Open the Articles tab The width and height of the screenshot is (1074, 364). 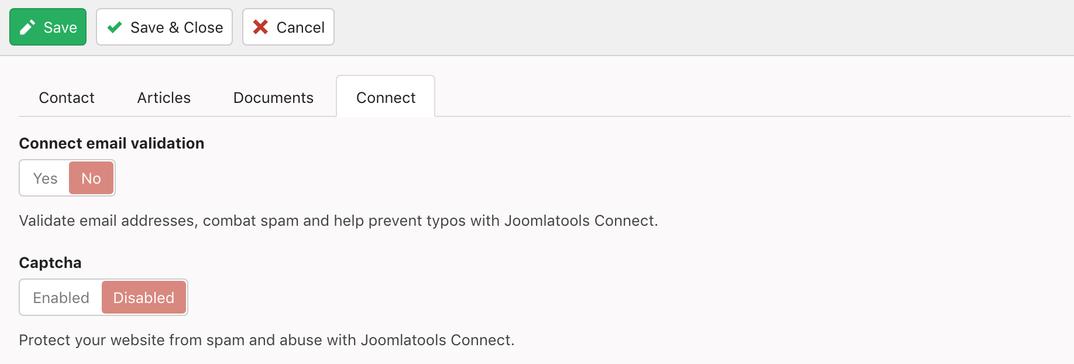164,97
